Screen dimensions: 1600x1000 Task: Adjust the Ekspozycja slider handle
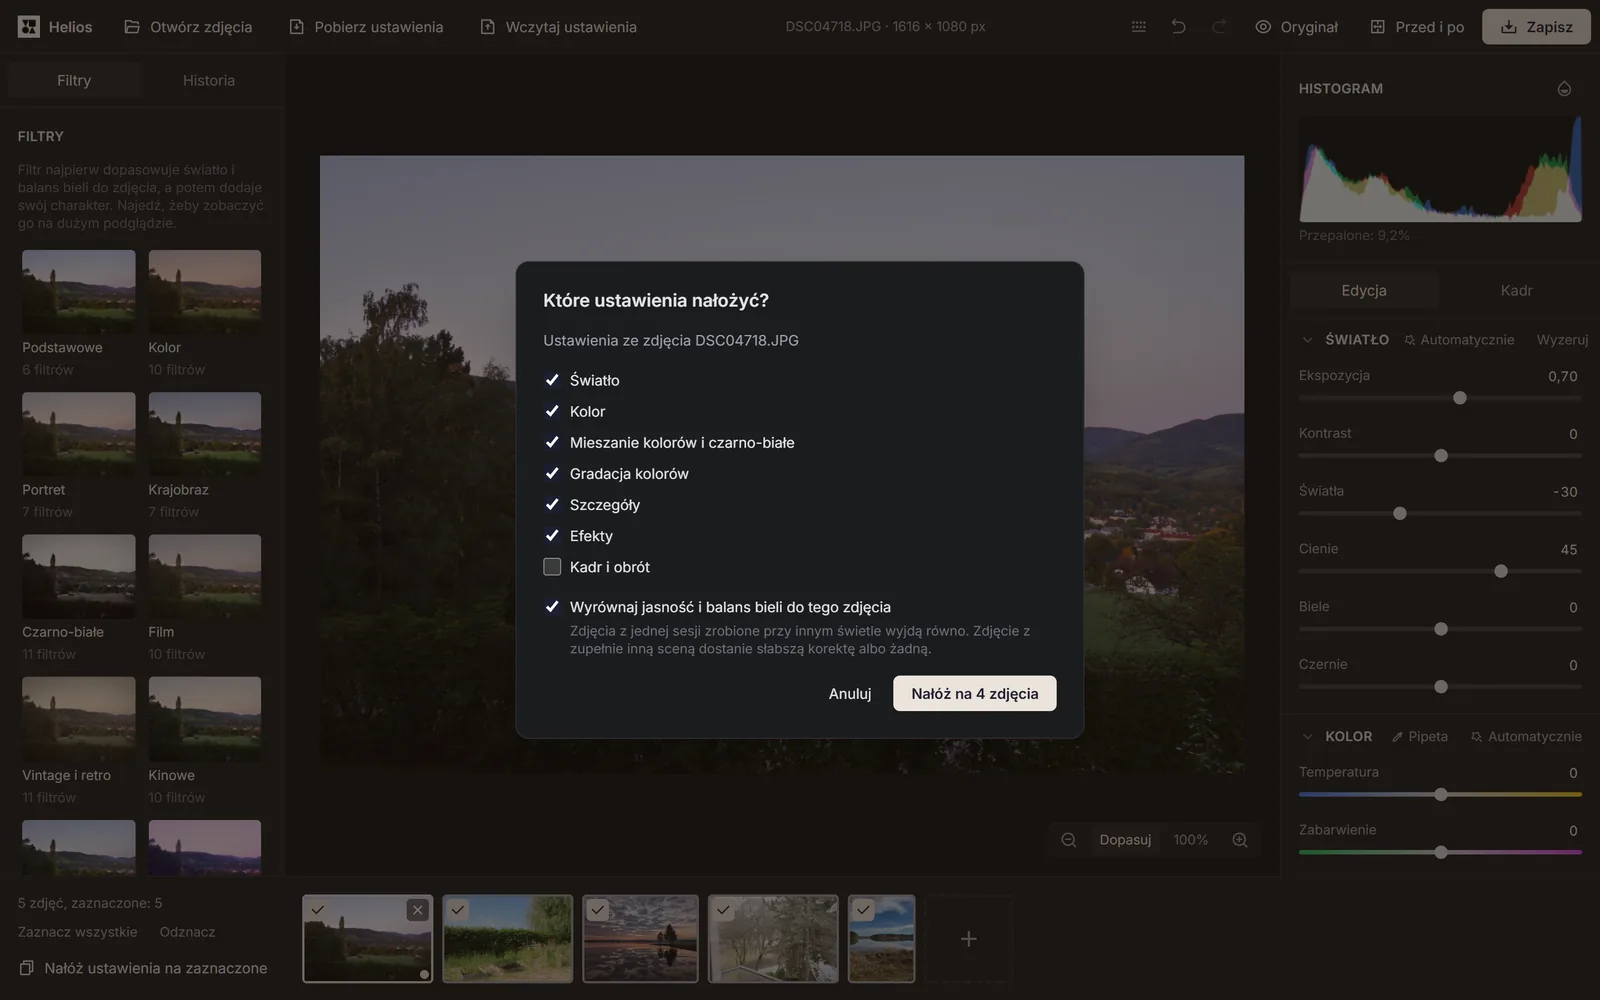pyautogui.click(x=1460, y=398)
